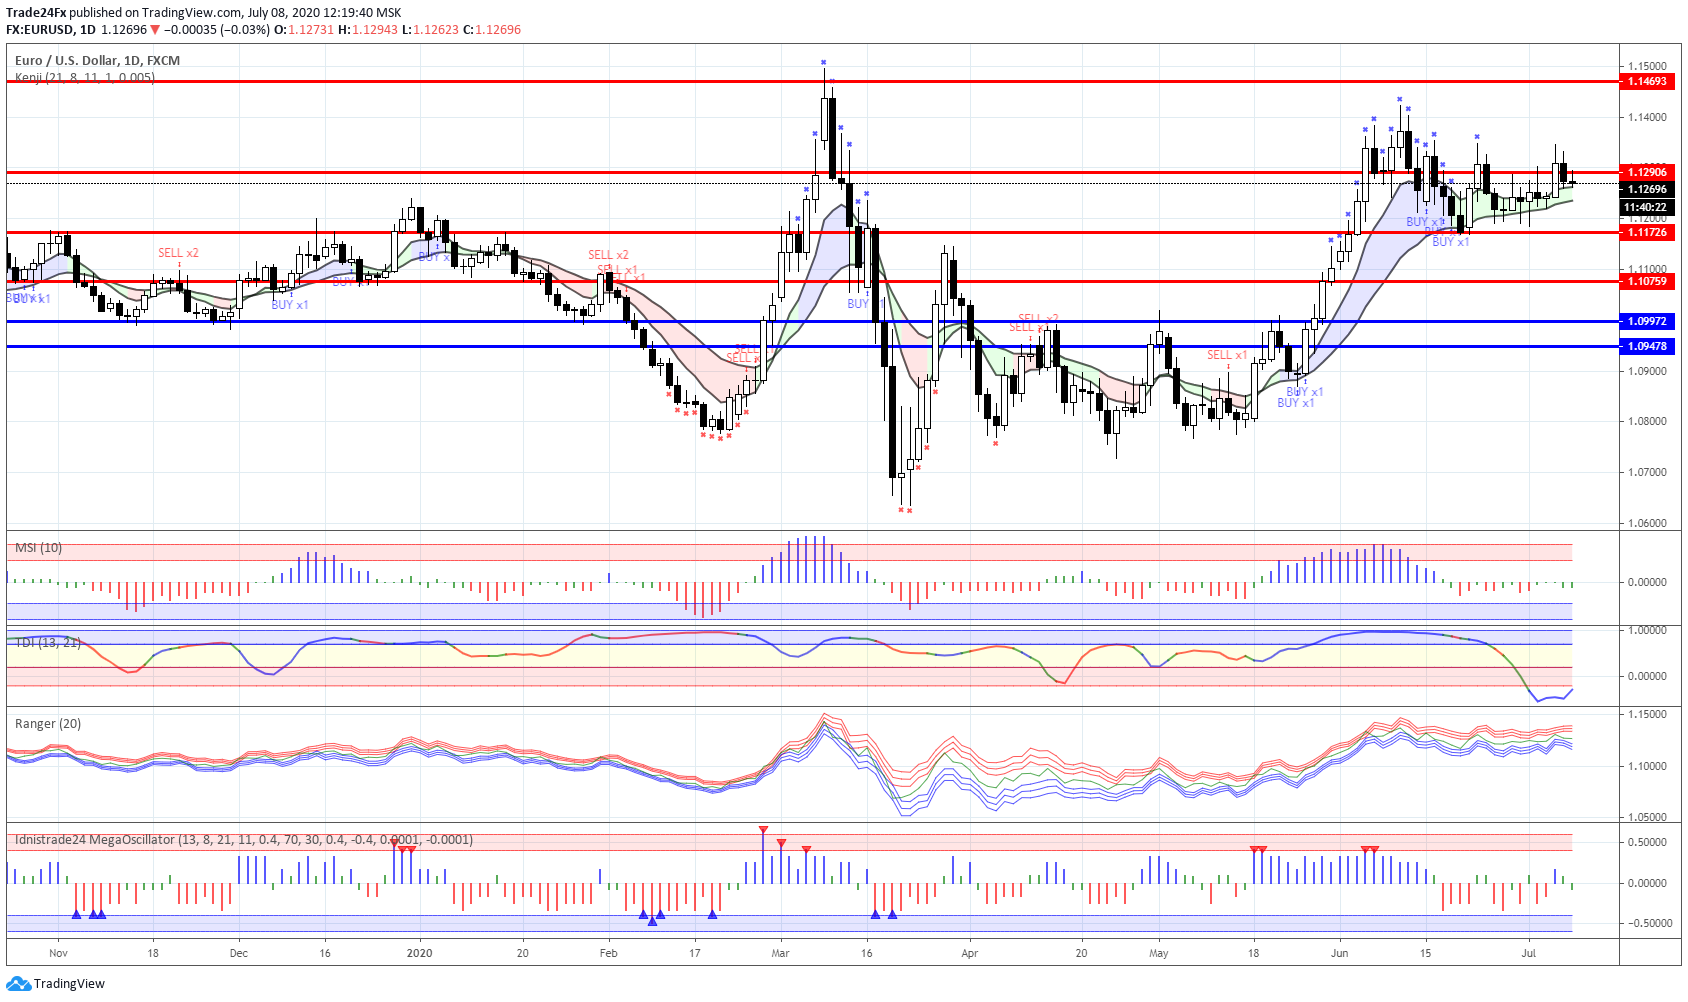Viewport: 1688px width, 1002px height.
Task: Click the Idnistrade24 MegaOscillator indicator label
Action: [244, 840]
